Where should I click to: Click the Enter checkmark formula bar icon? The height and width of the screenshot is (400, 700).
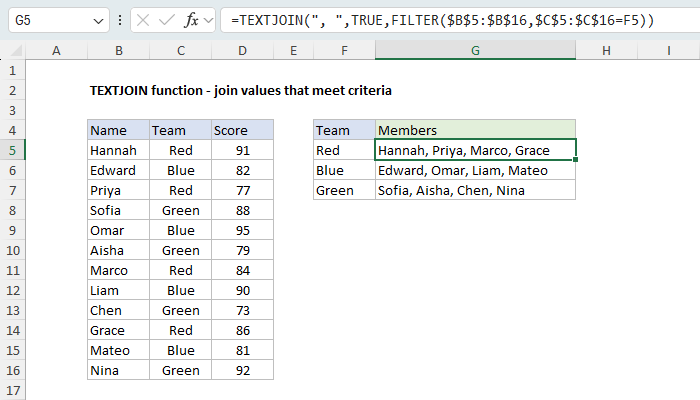click(x=167, y=20)
